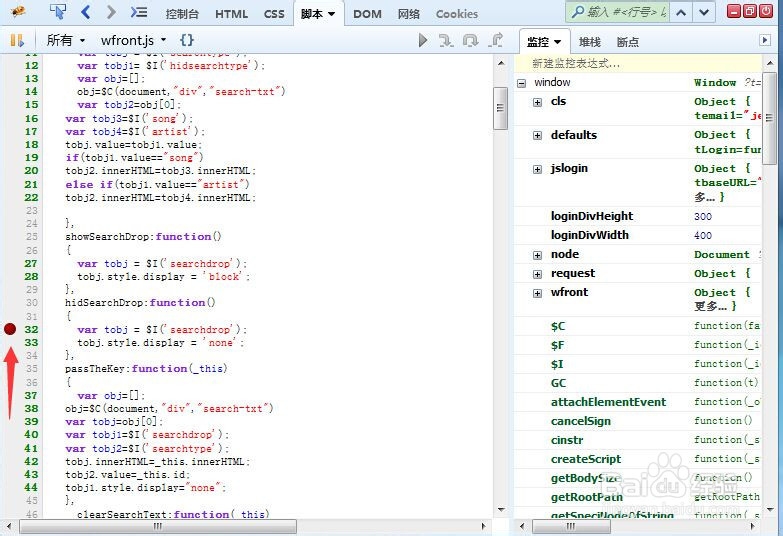Image resolution: width=783 pixels, height=536 pixels.
Task: Switch to the 断点 breakpoints tab
Action: (x=628, y=42)
